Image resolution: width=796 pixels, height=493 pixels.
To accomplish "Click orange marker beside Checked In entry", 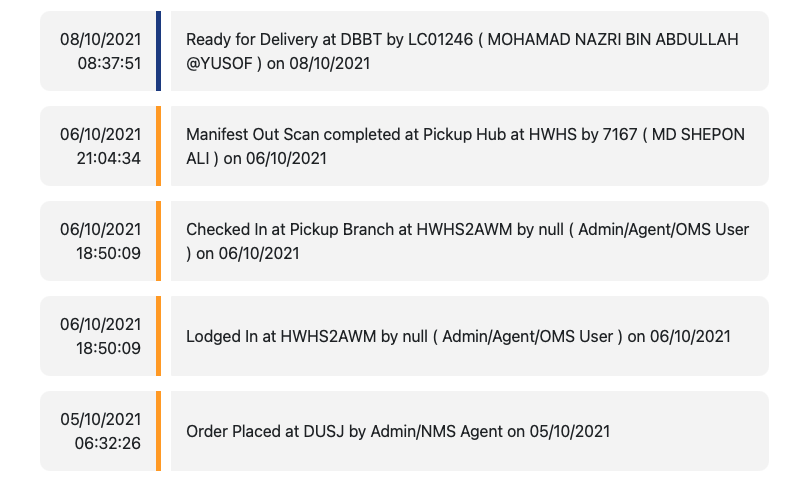I will coord(158,241).
